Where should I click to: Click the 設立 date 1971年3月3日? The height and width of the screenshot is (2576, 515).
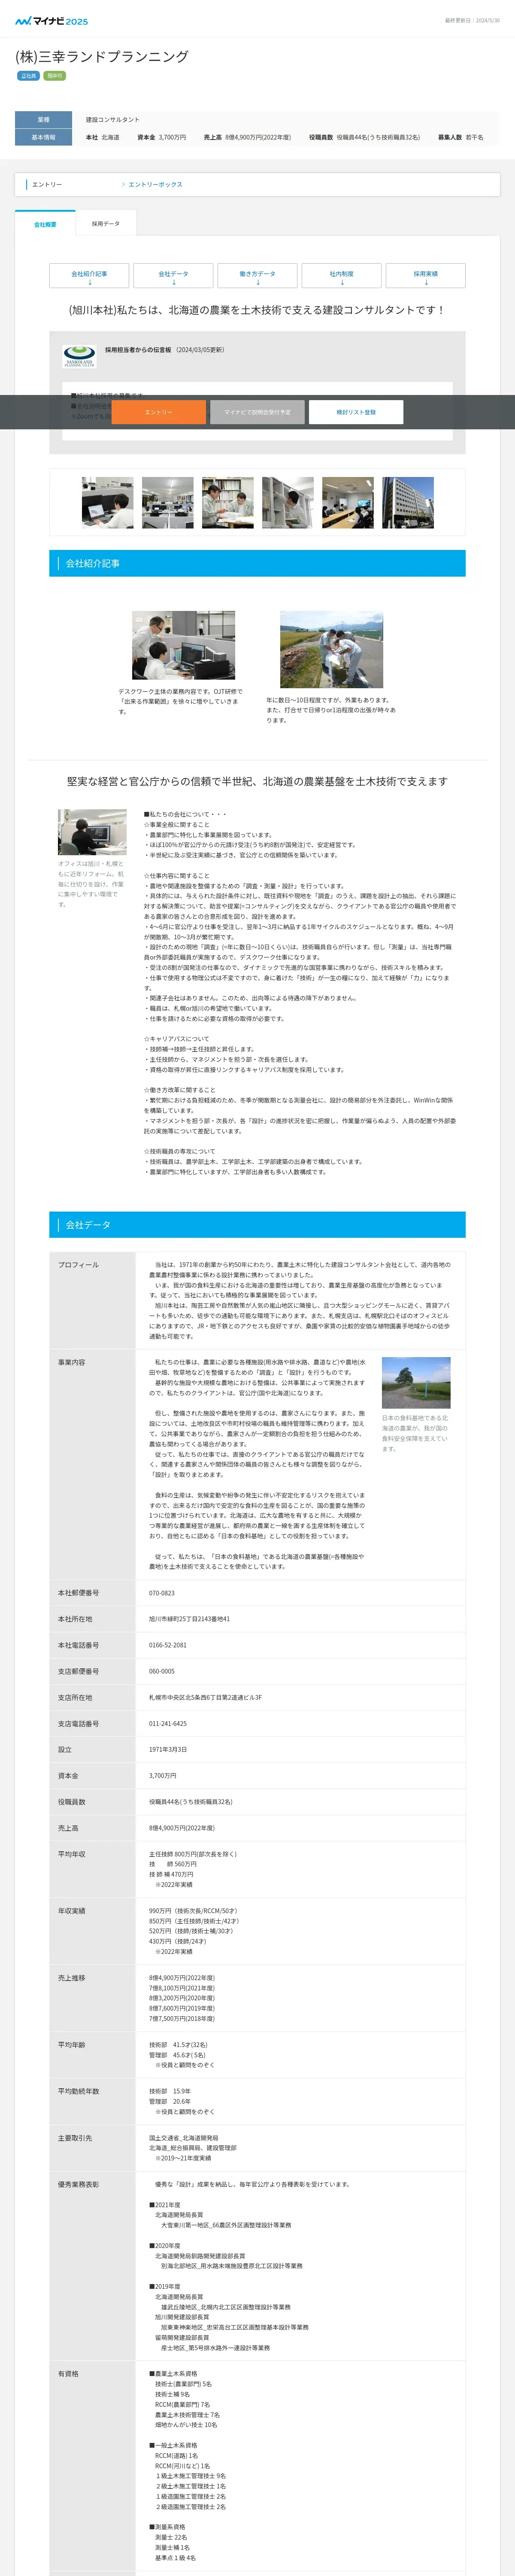click(x=168, y=1750)
